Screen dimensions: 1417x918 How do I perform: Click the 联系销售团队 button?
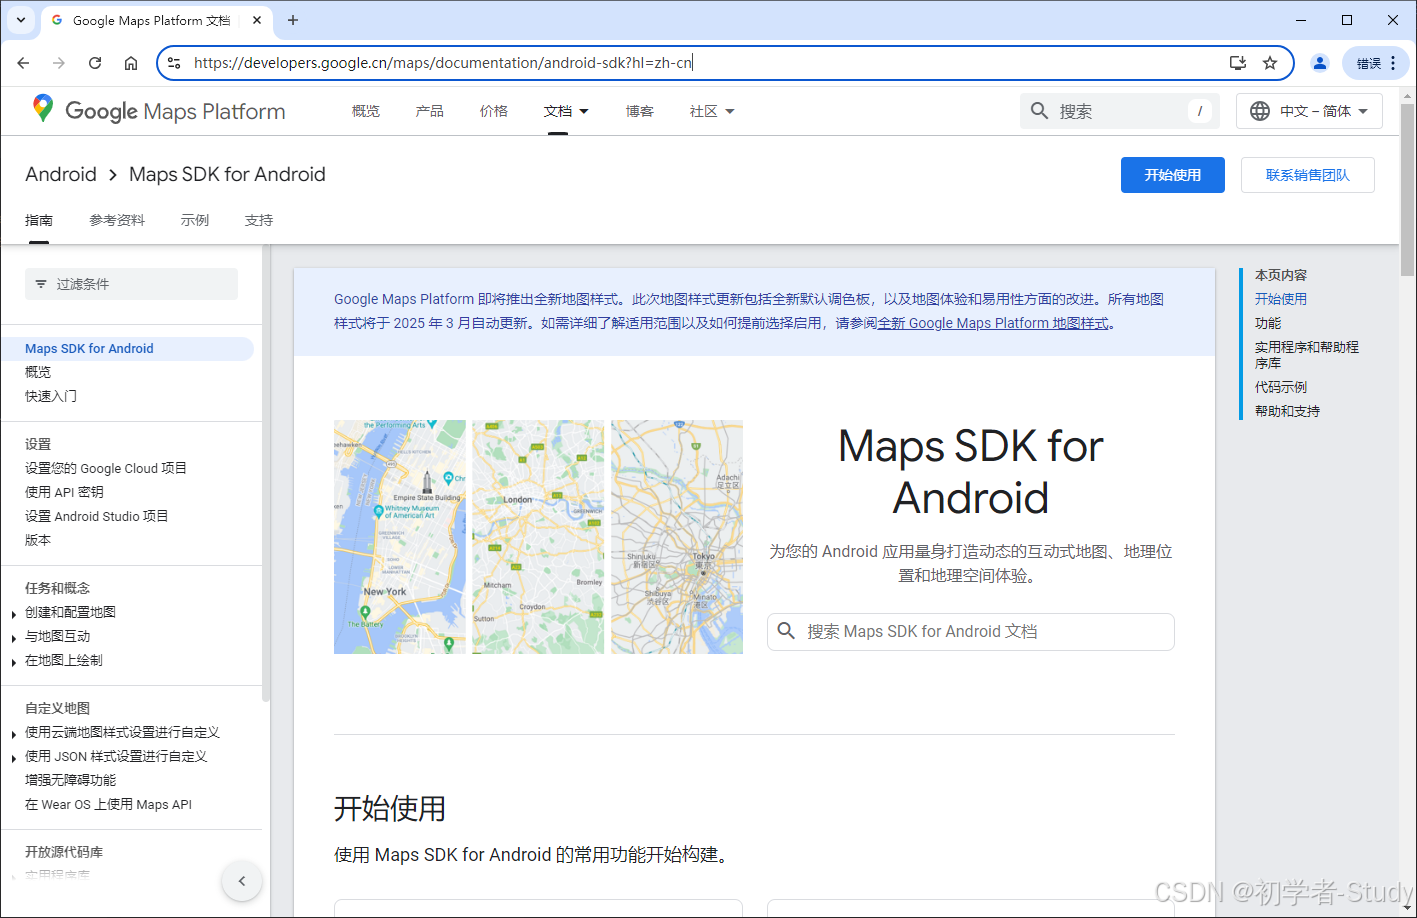coord(1308,175)
